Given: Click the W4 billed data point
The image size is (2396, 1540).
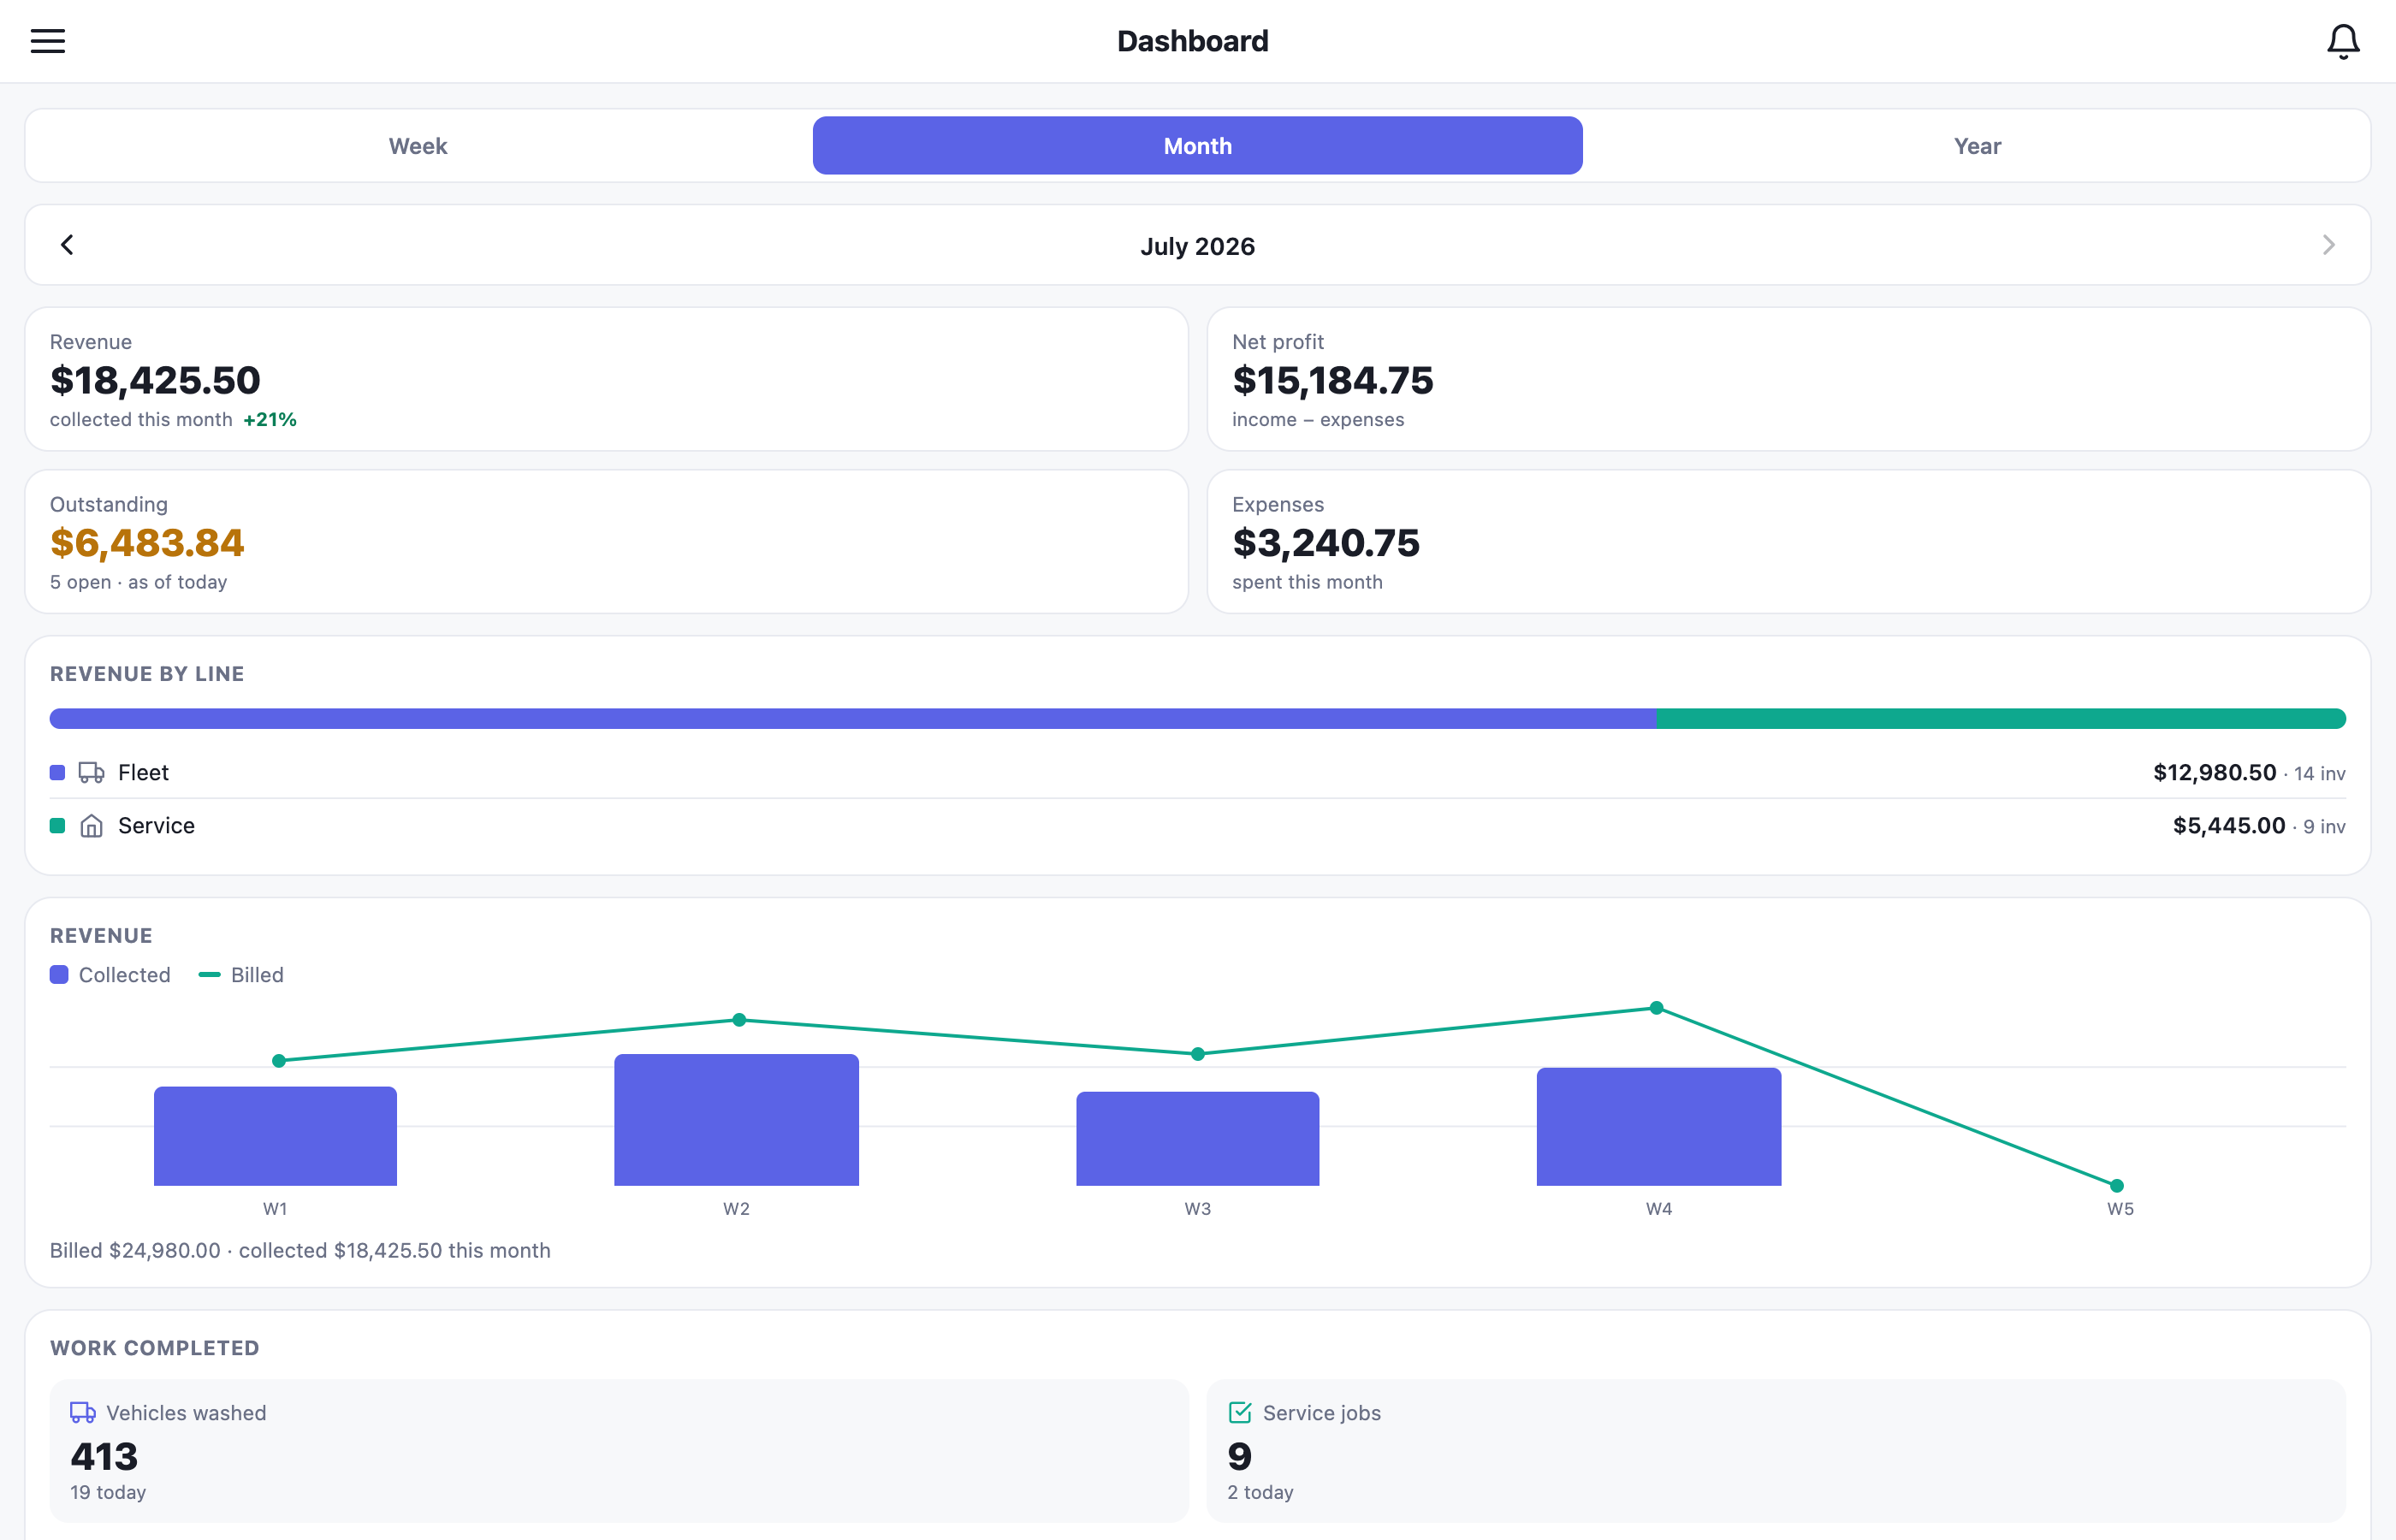Looking at the screenshot, I should 1657,1008.
